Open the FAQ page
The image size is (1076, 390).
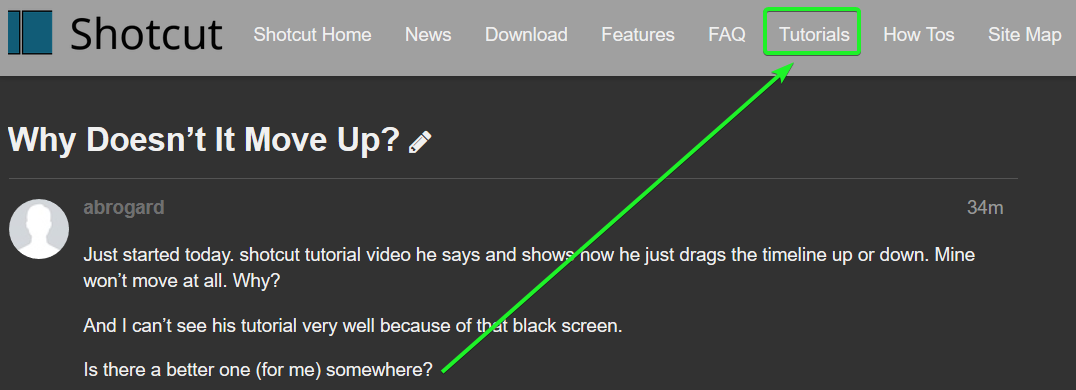click(x=727, y=34)
